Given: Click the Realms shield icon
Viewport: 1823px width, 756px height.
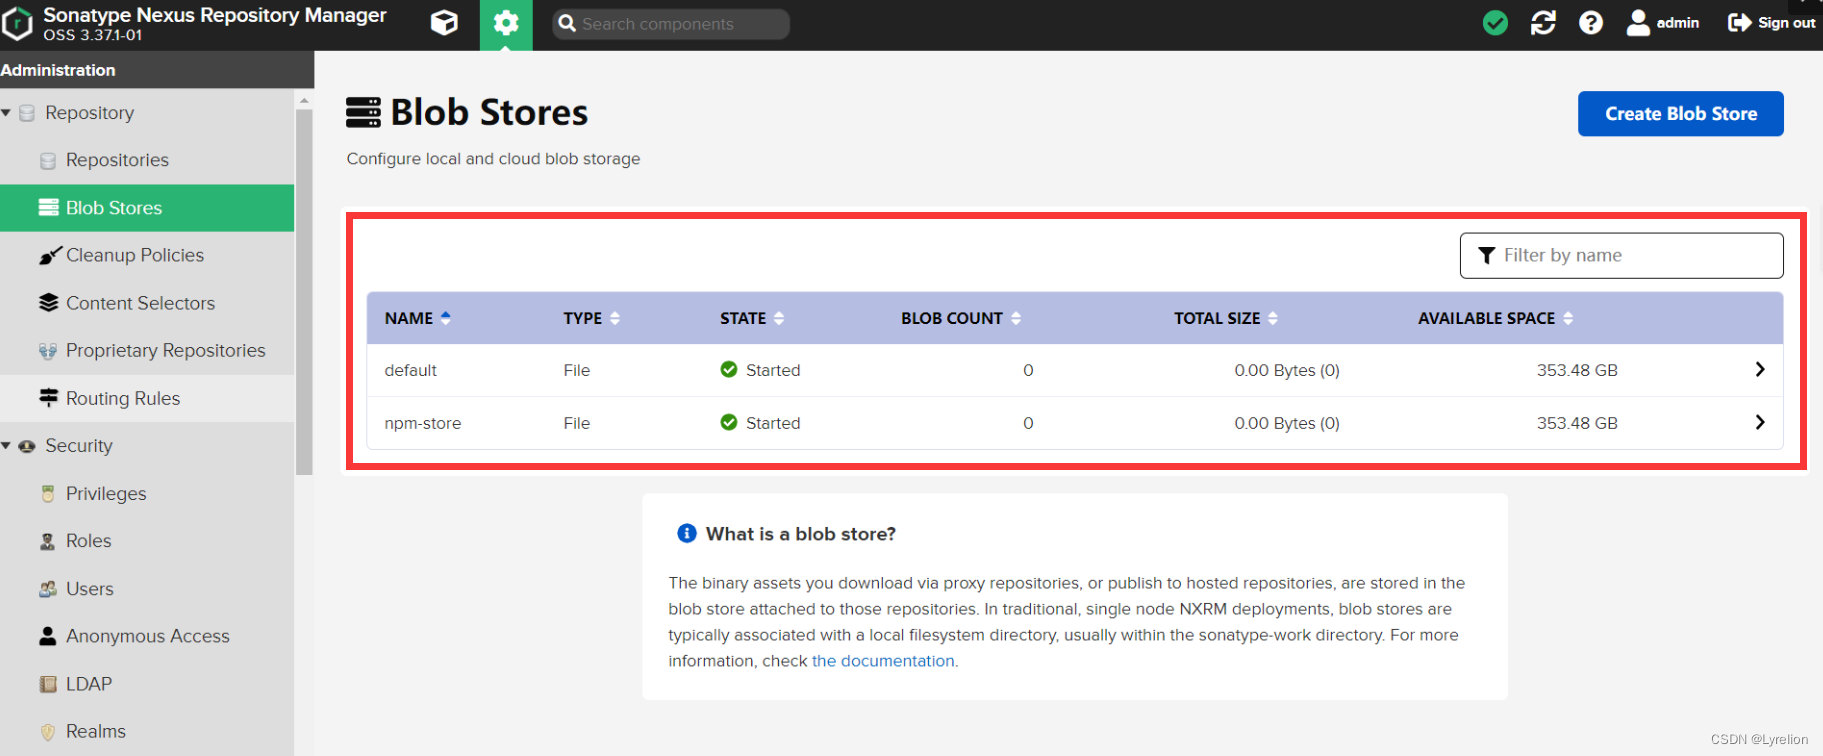Looking at the screenshot, I should pos(47,732).
